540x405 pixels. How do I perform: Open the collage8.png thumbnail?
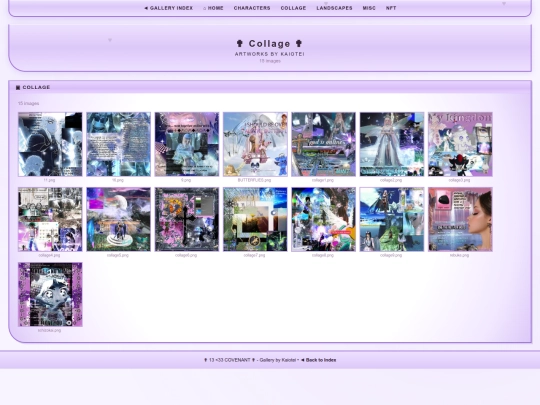tap(323, 219)
